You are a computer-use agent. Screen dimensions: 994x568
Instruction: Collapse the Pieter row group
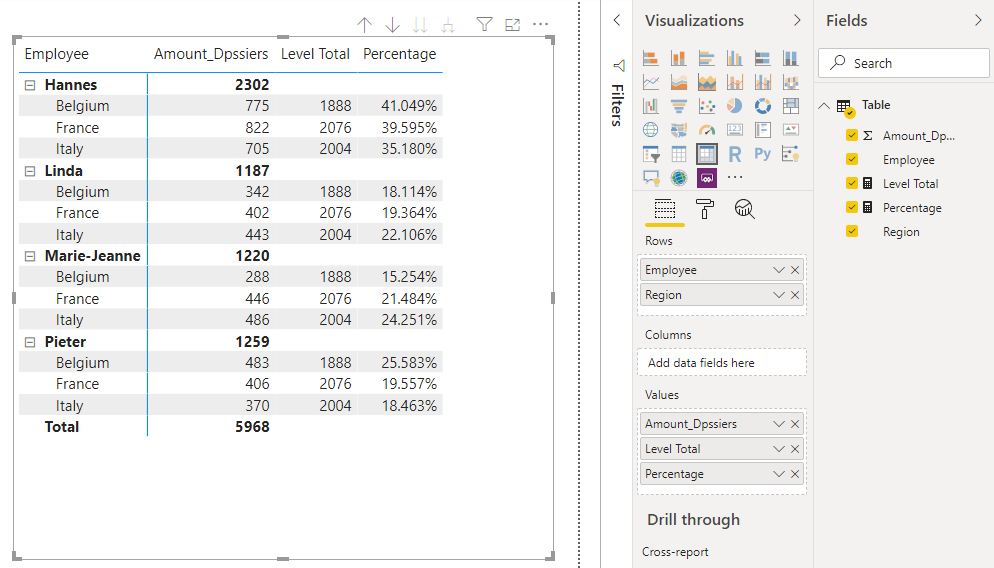30,342
